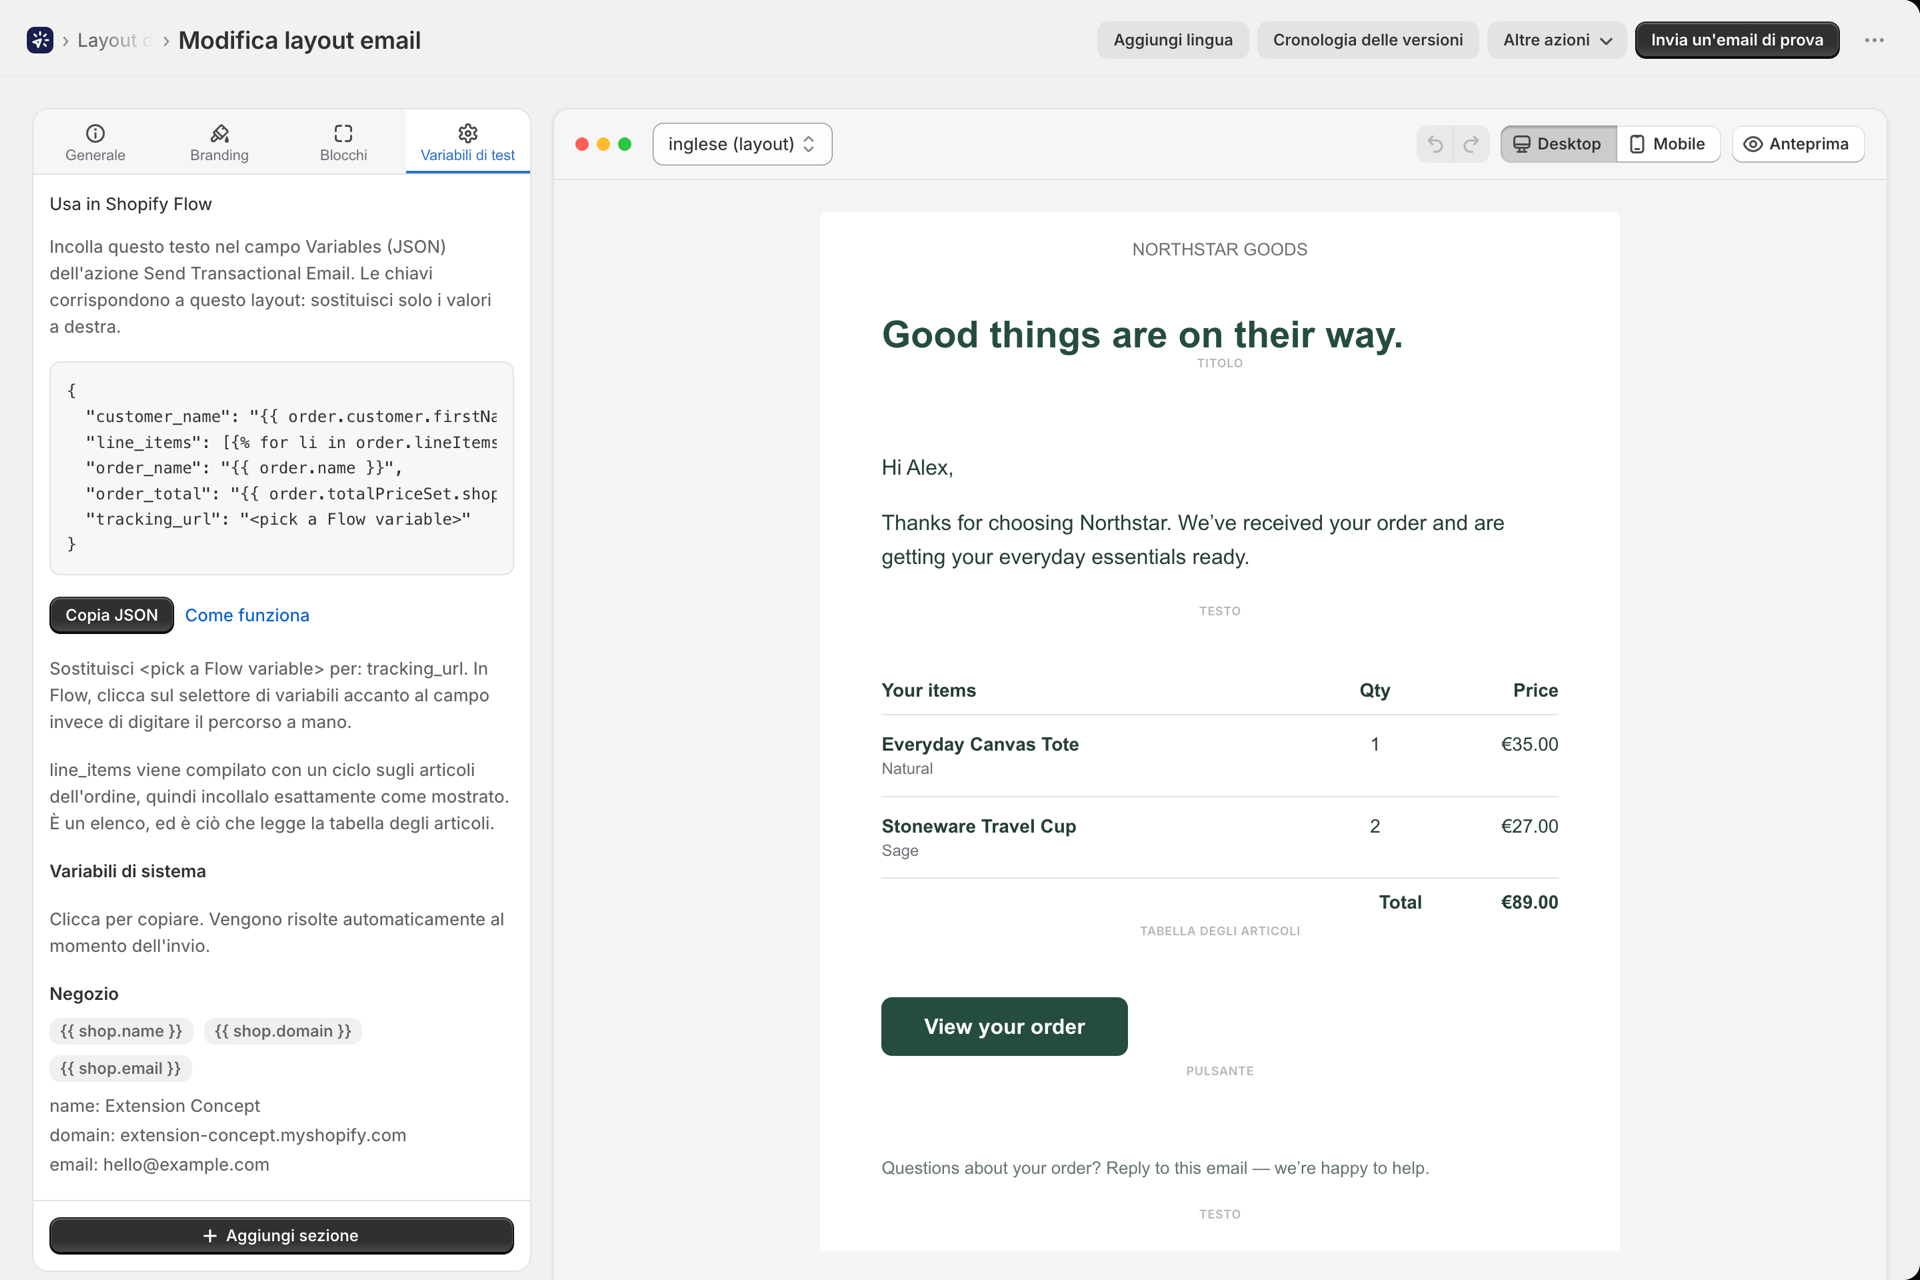
Task: Click the JSON variables code box
Action: point(281,468)
